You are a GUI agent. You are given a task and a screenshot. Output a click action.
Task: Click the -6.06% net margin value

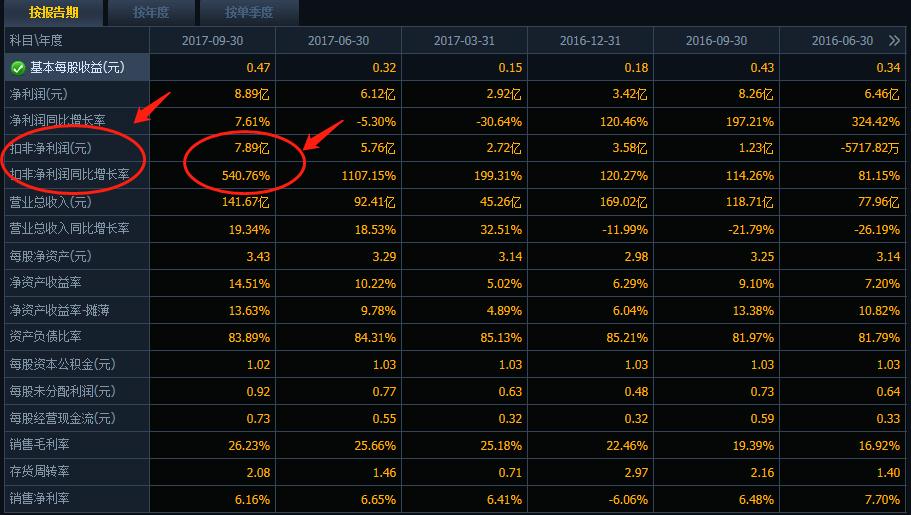point(627,500)
